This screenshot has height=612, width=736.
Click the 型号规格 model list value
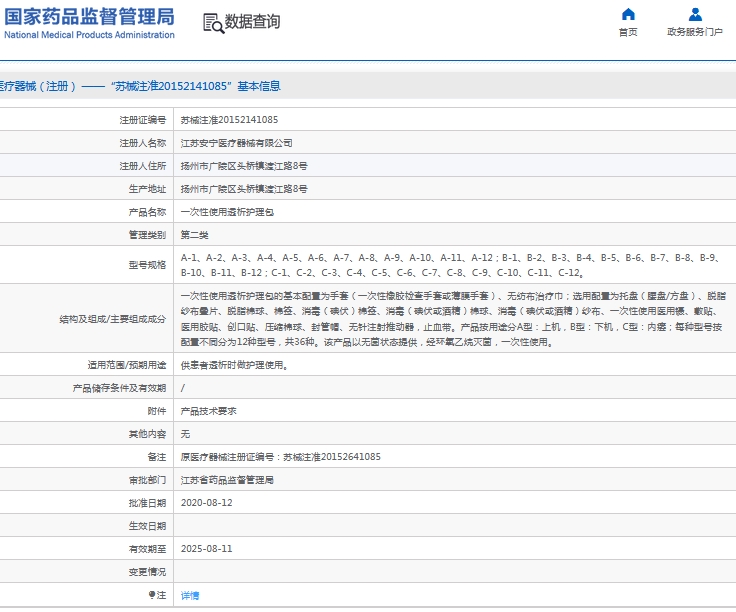[451, 265]
